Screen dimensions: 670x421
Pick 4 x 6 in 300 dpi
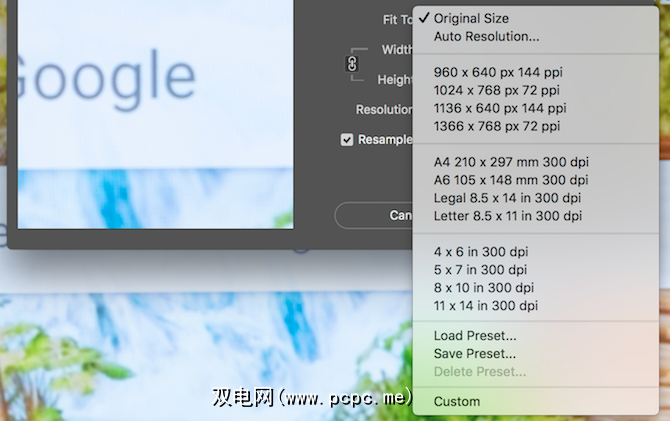[x=535, y=252]
